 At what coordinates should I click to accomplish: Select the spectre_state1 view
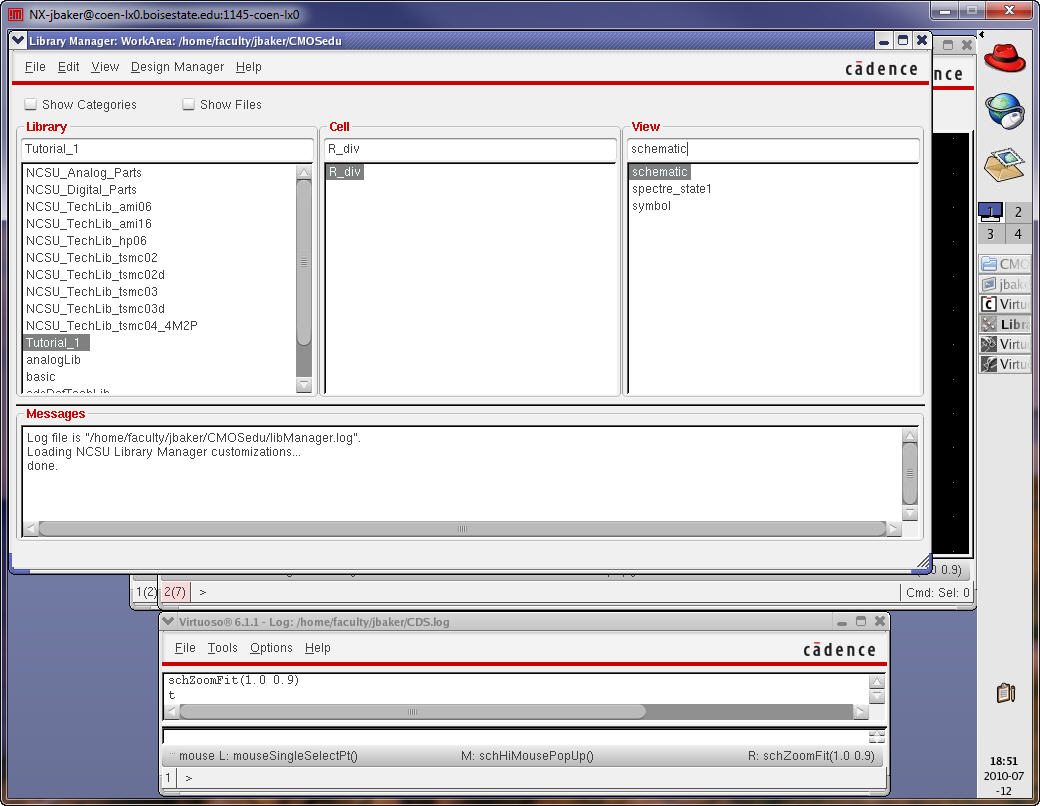coord(671,189)
